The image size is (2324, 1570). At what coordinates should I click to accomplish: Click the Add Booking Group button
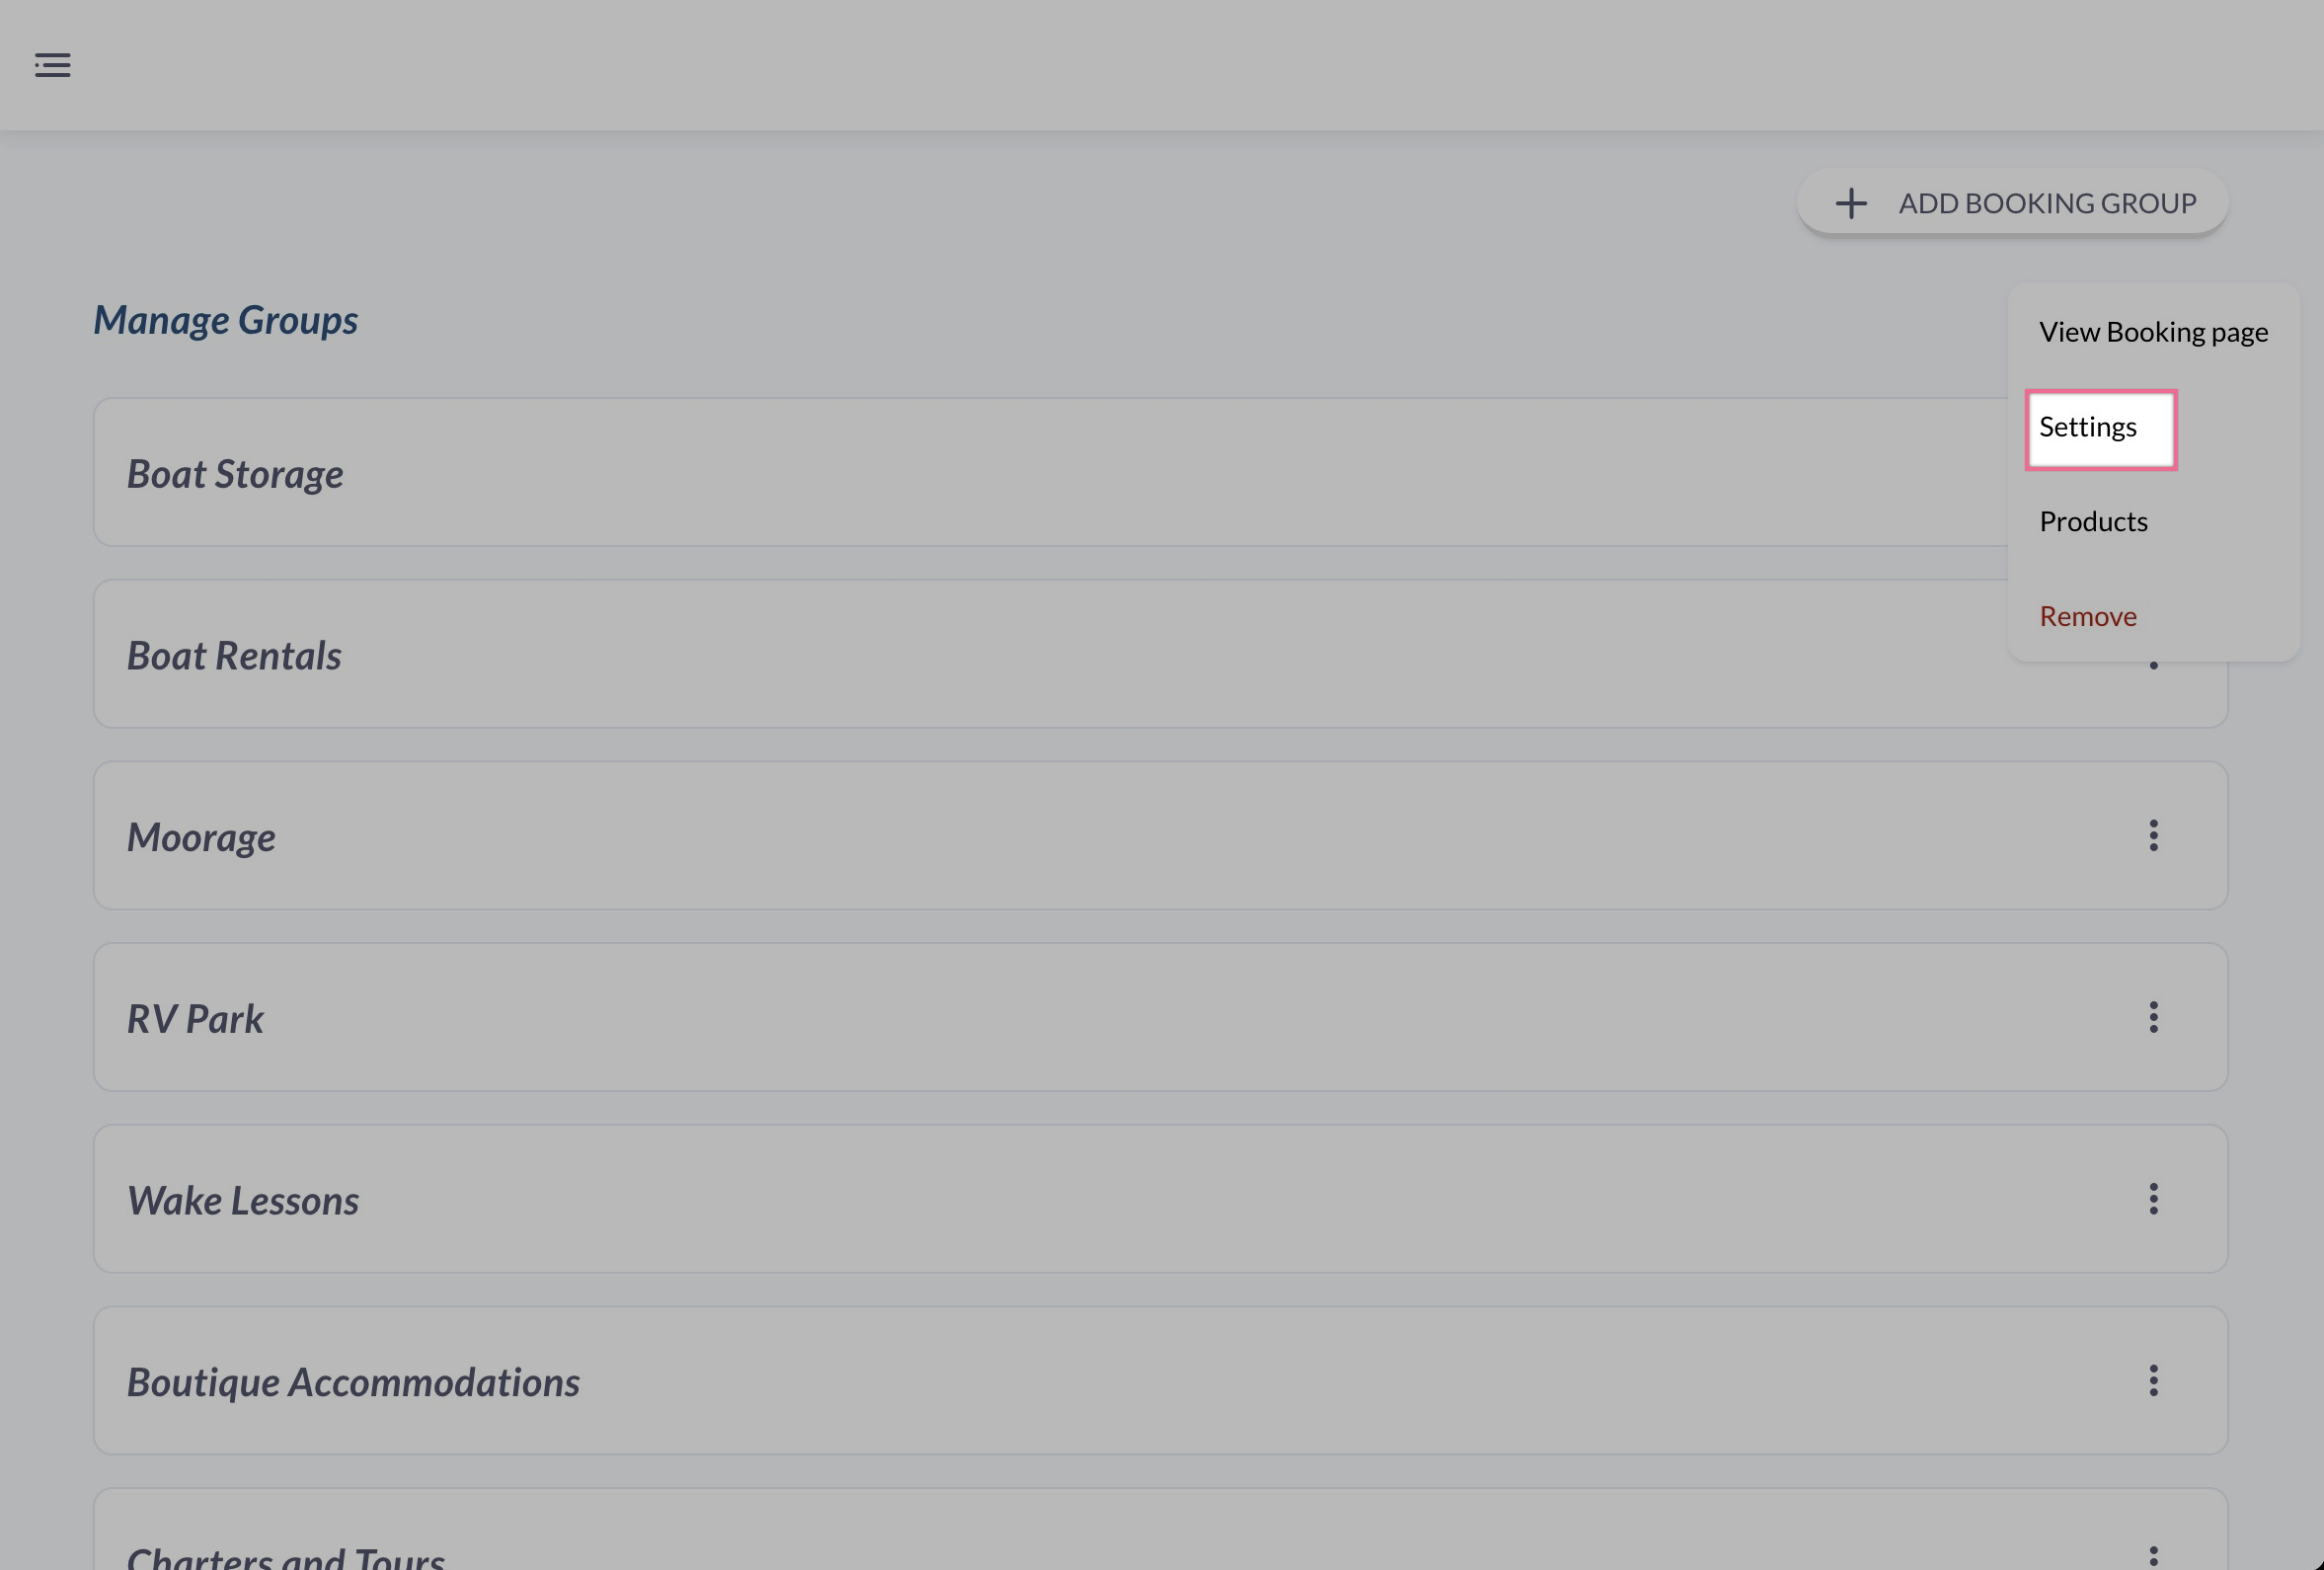(x=2012, y=204)
